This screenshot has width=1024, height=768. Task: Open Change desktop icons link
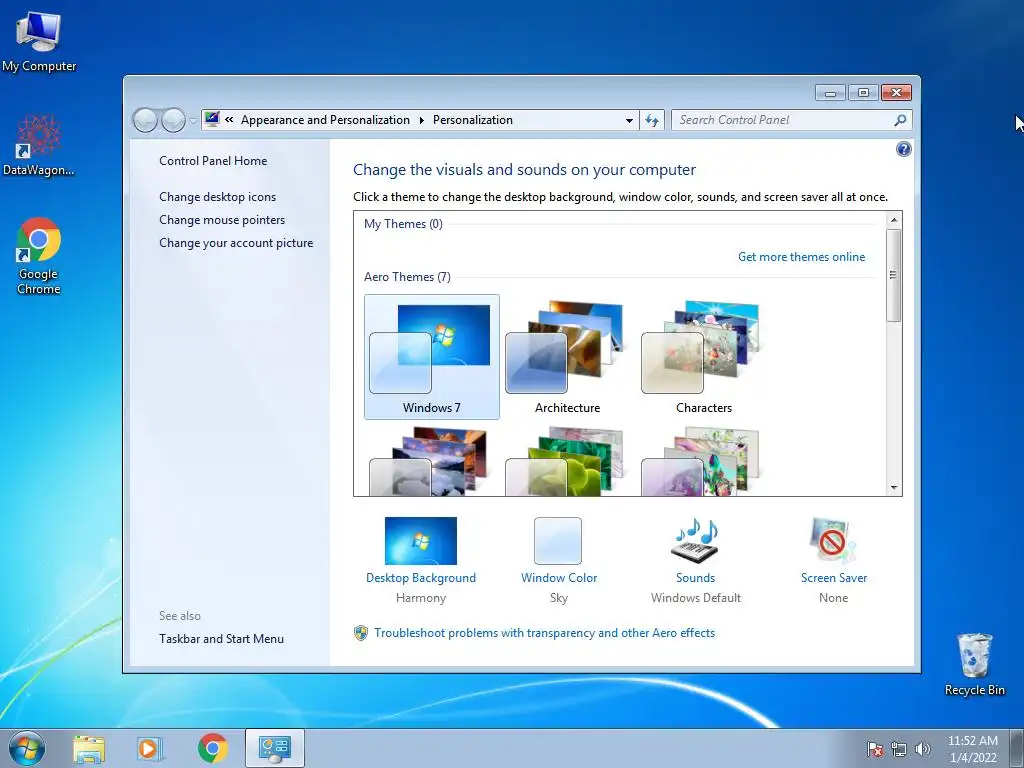217,197
